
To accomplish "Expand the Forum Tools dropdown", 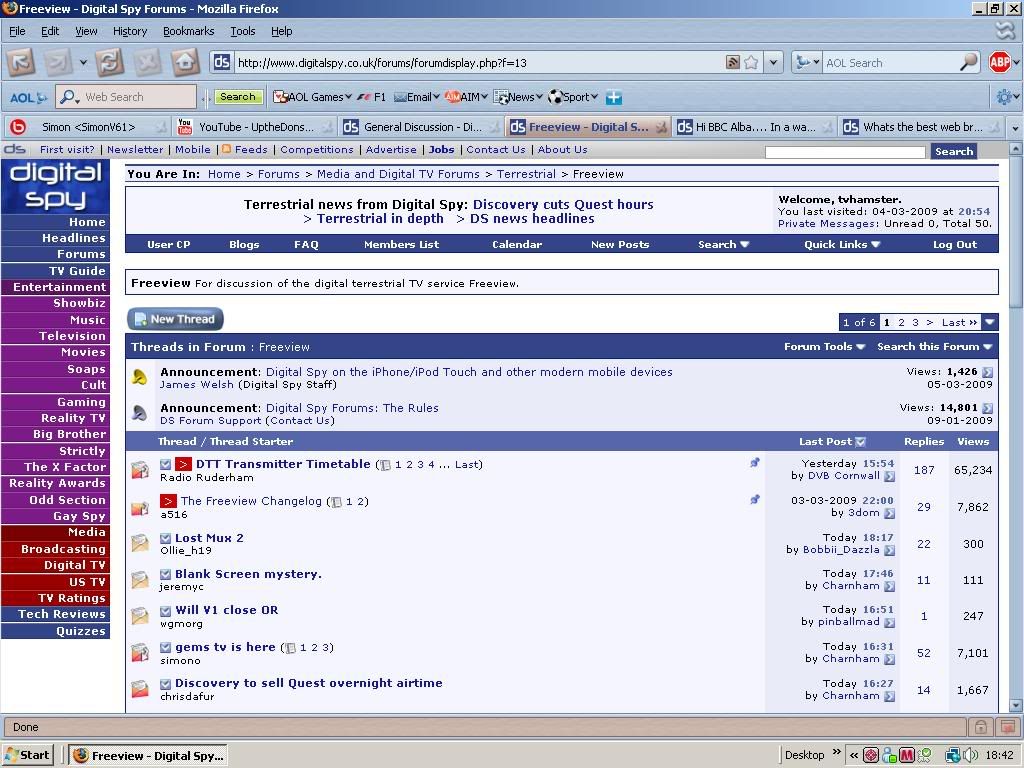I will click(824, 347).
